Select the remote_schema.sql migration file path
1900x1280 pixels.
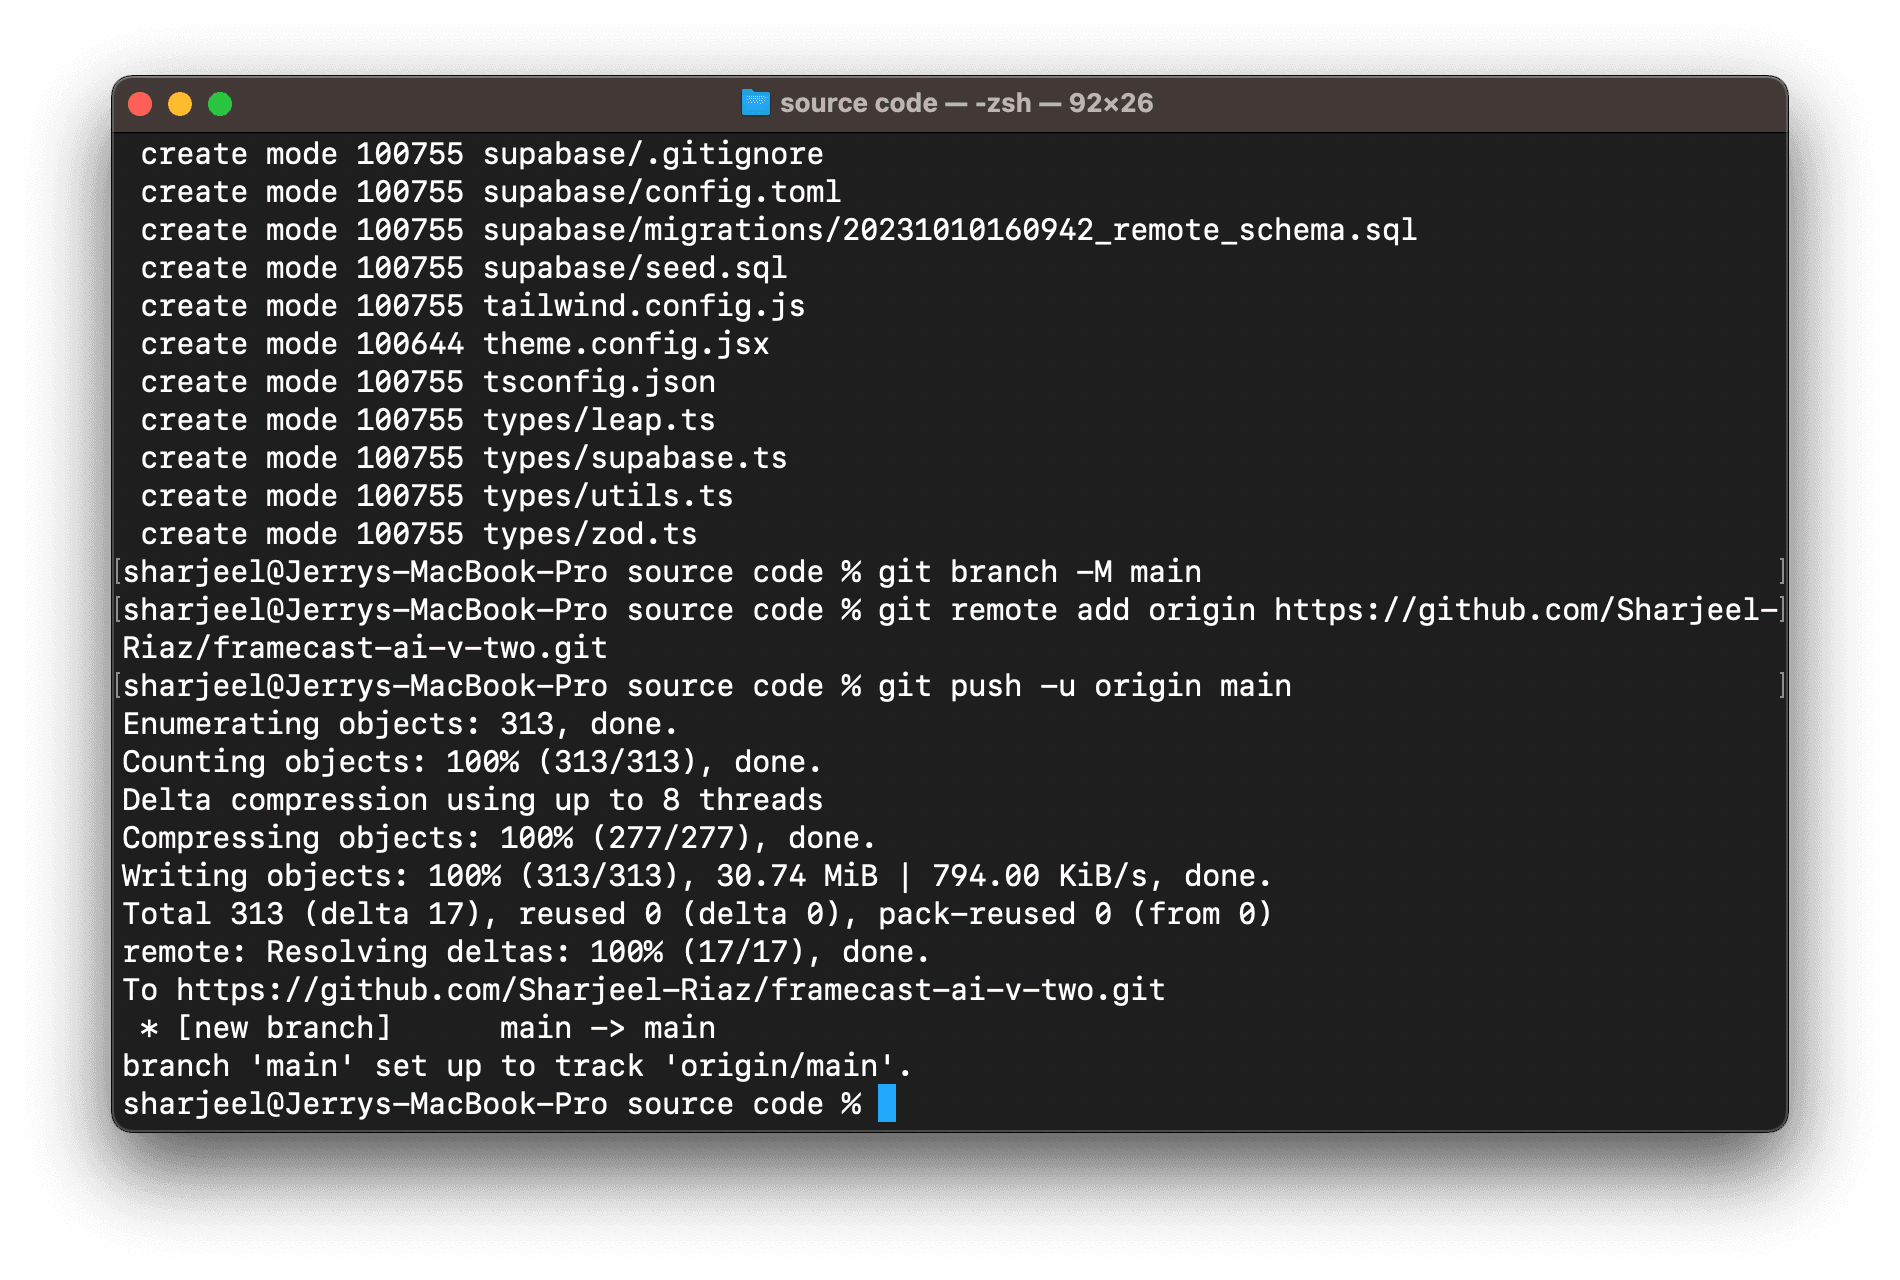coord(950,230)
